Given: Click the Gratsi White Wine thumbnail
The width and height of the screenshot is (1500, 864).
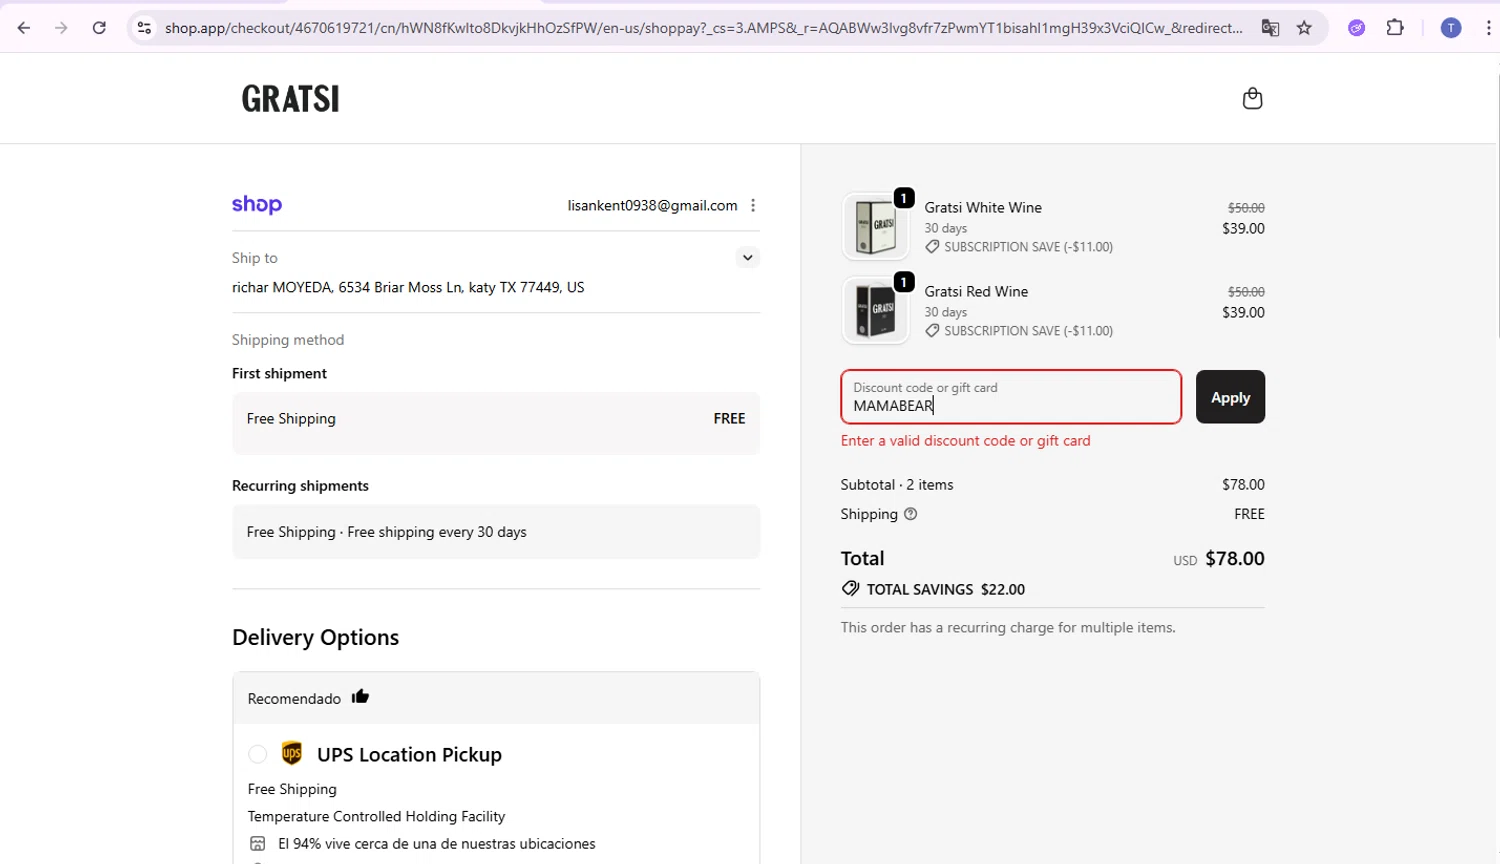Looking at the screenshot, I should coord(876,227).
